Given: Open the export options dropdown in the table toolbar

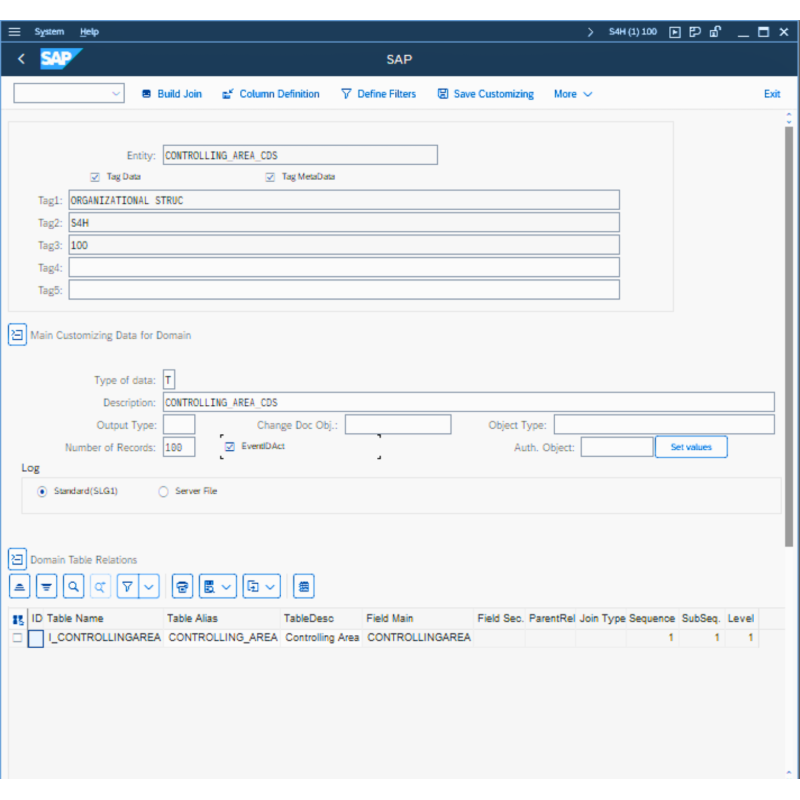Looking at the screenshot, I should [228, 586].
